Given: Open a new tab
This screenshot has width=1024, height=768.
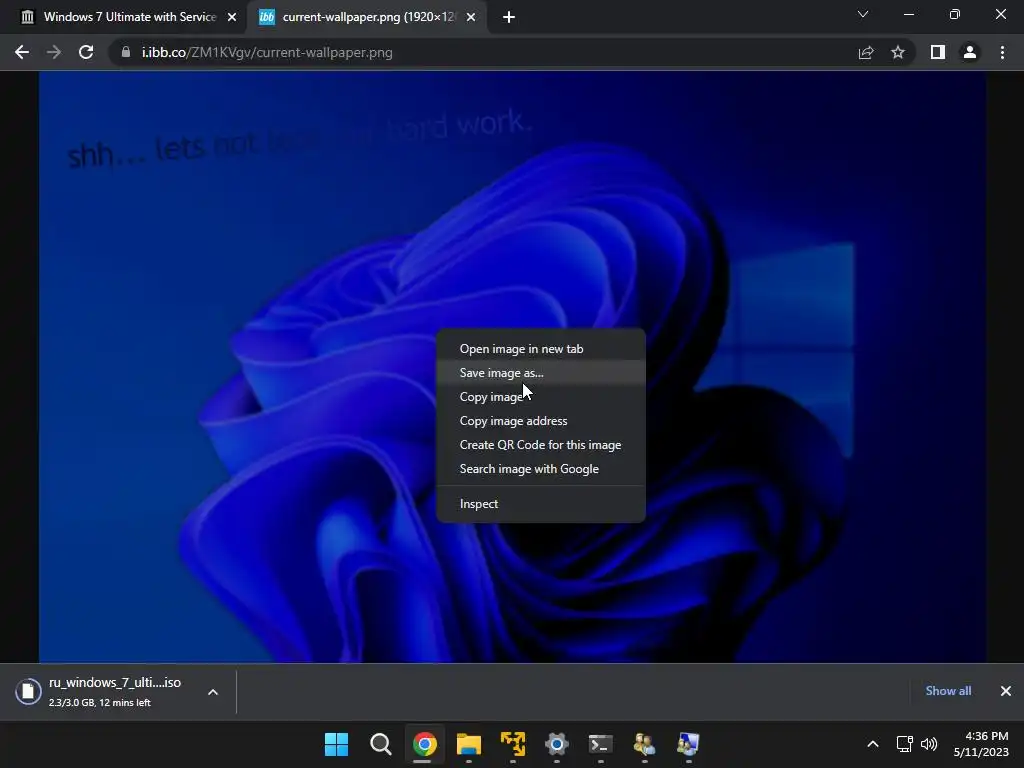Looking at the screenshot, I should [509, 17].
